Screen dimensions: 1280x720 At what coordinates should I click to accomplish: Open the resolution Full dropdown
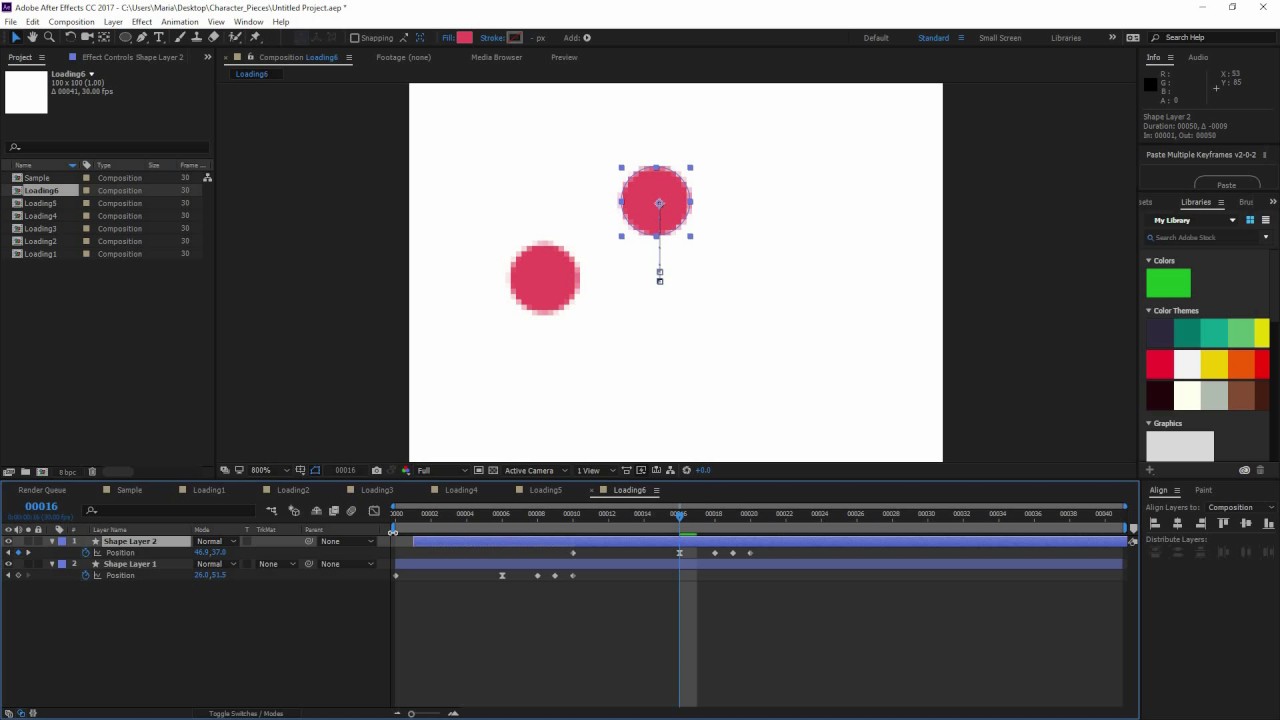click(x=441, y=470)
